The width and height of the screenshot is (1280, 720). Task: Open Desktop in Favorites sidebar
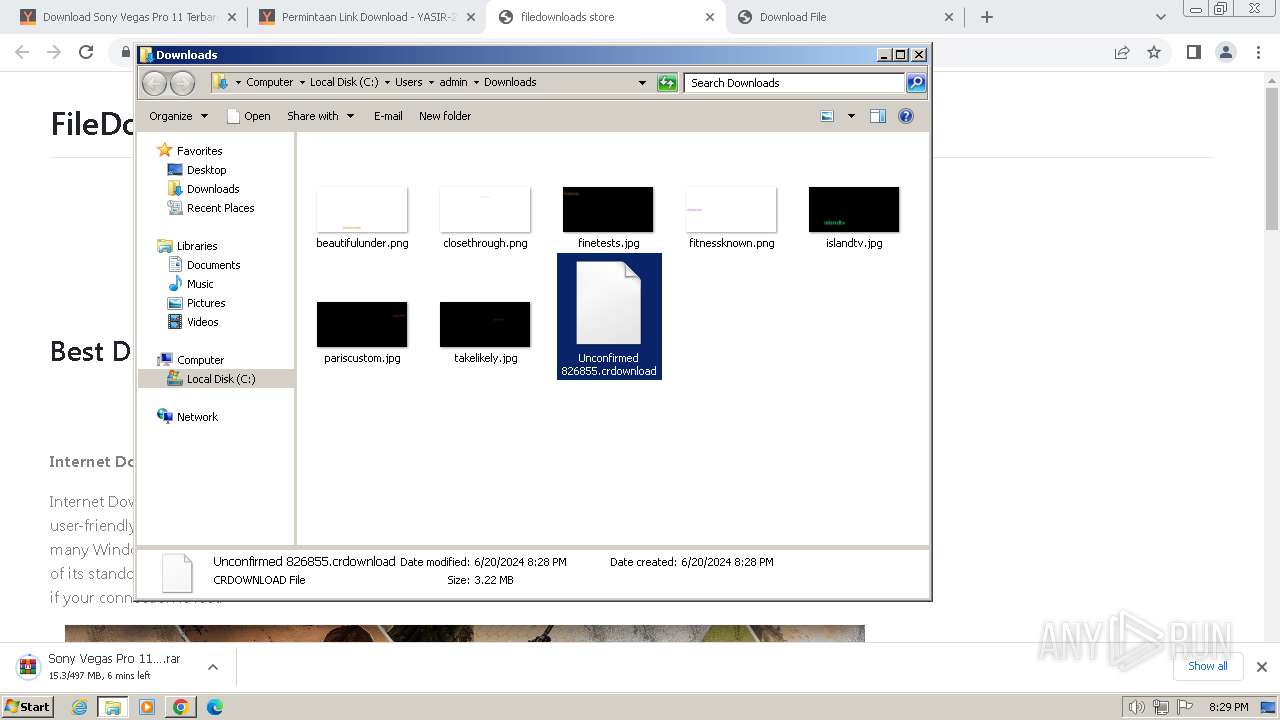point(197,170)
